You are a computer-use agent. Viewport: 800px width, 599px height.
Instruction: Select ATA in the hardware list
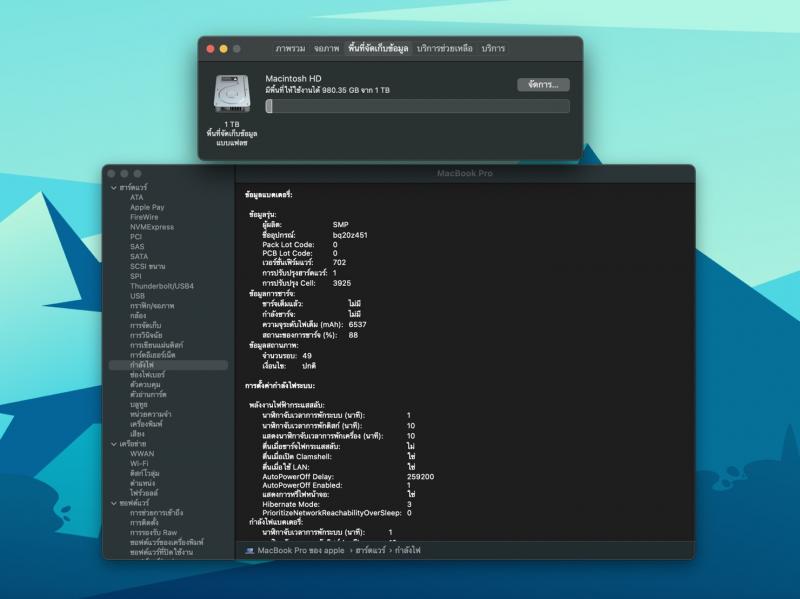point(137,197)
